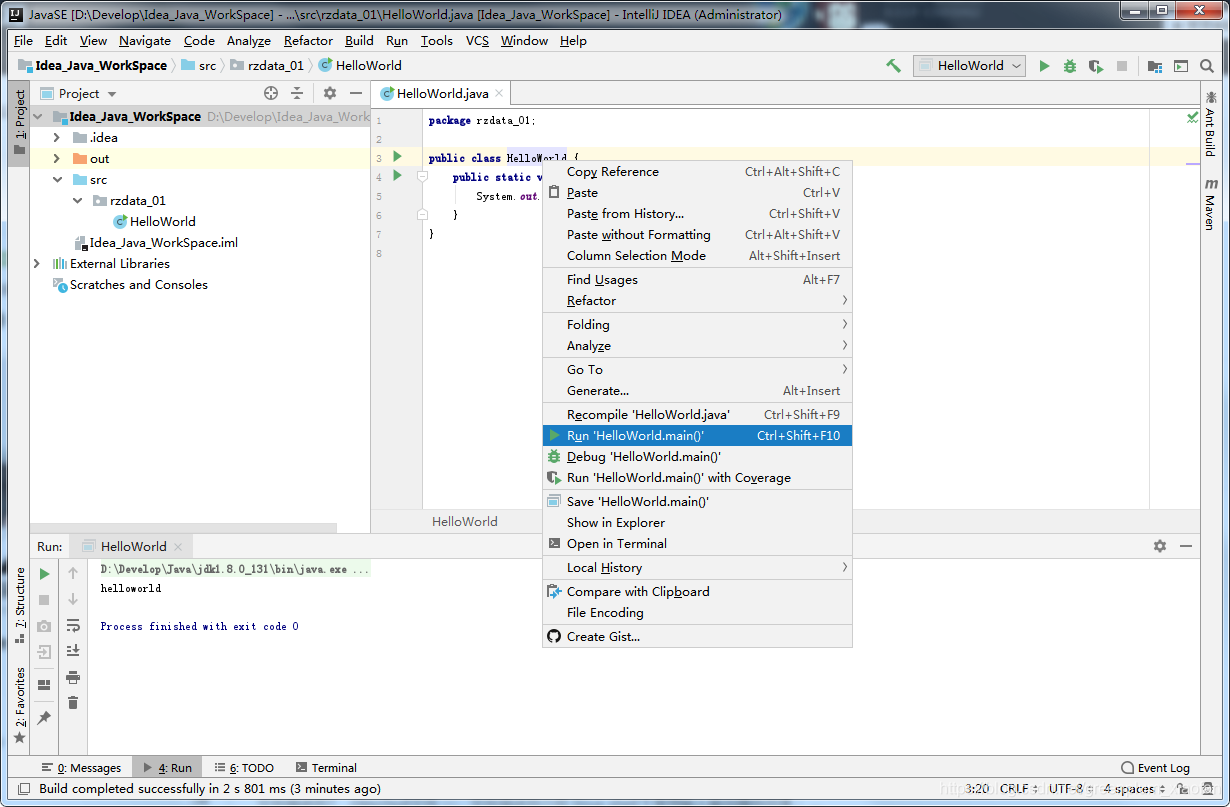Open the Terminal tool window tab
1230x807 pixels.
pyautogui.click(x=327, y=768)
